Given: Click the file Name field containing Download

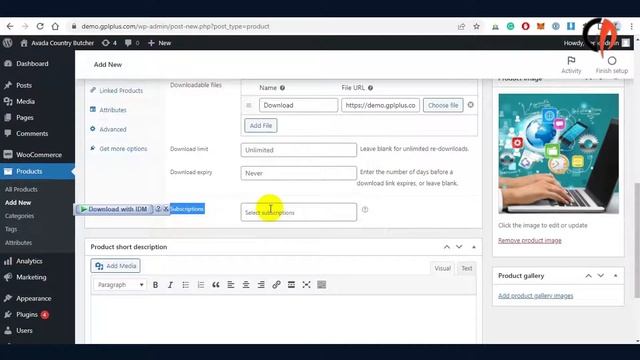Looking at the screenshot, I should [x=298, y=105].
